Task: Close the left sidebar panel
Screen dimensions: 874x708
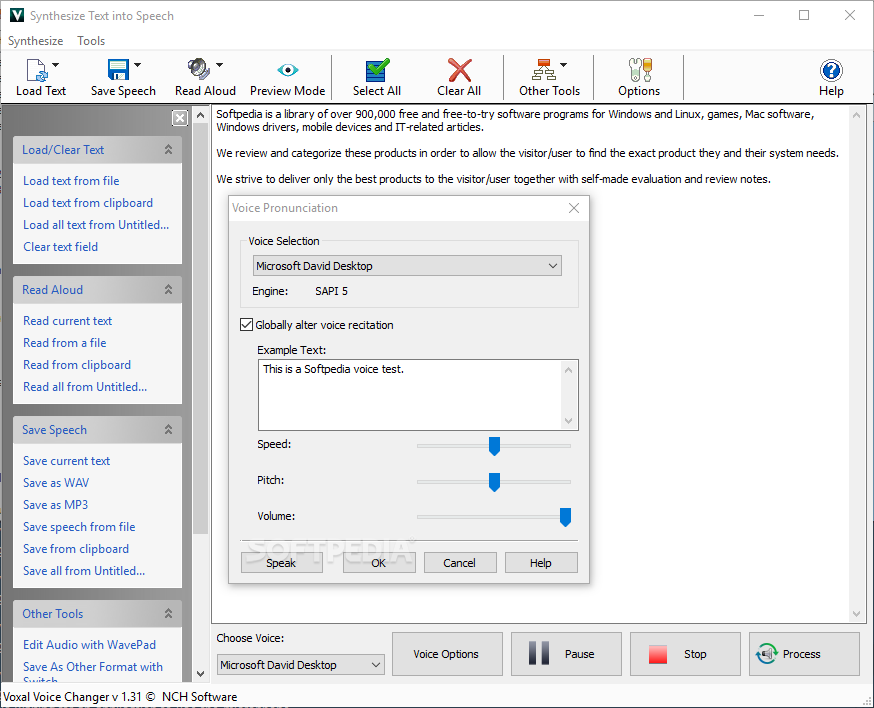Action: 179,118
